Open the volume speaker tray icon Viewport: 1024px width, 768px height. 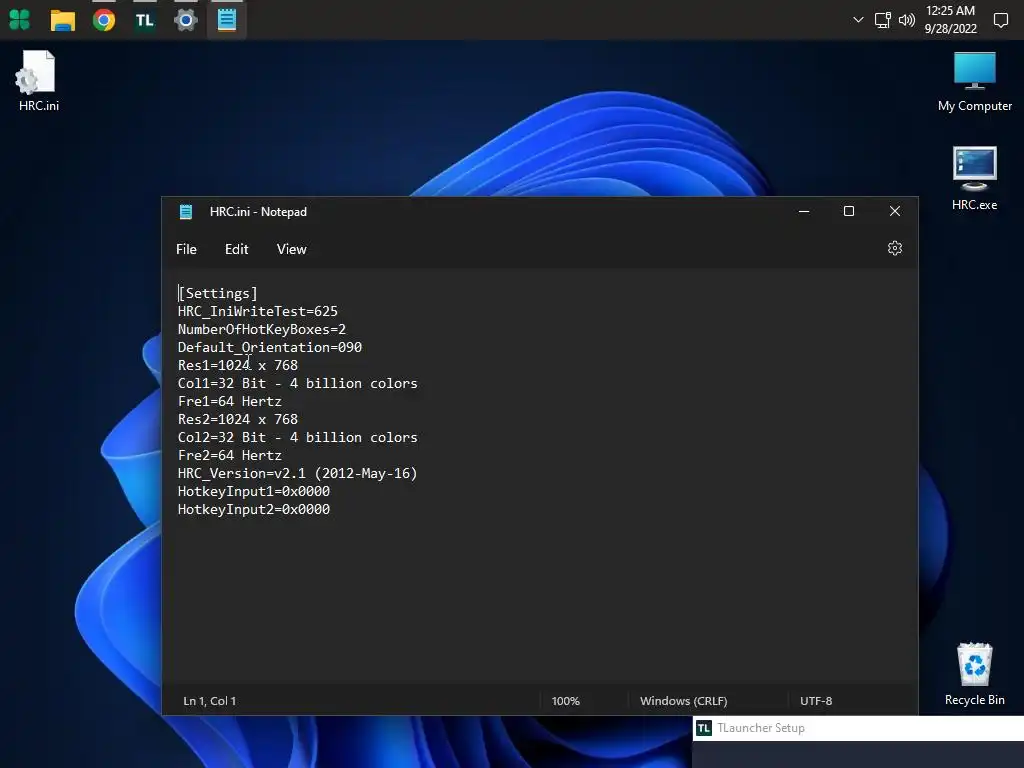(x=906, y=20)
